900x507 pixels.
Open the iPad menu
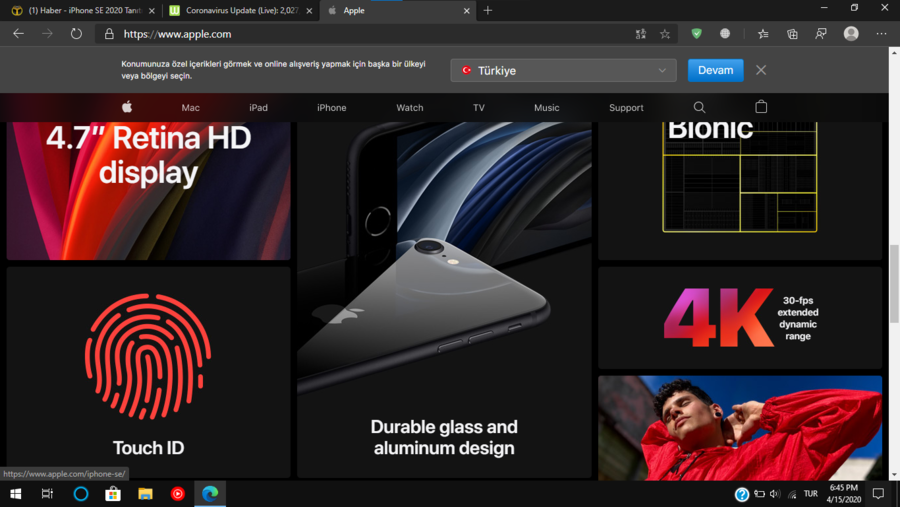258,107
